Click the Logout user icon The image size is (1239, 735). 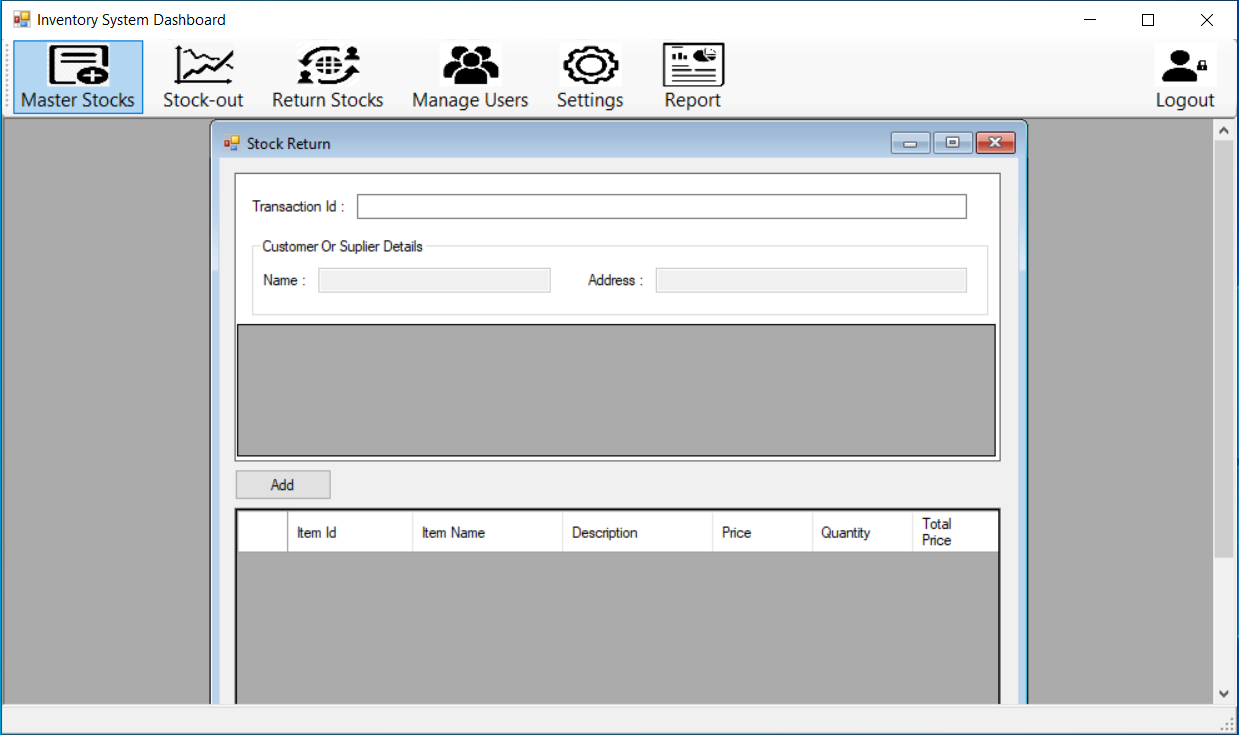[1185, 66]
